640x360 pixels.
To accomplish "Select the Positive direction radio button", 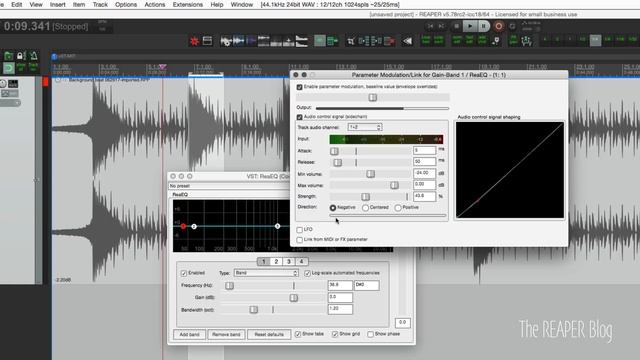I will coord(398,208).
